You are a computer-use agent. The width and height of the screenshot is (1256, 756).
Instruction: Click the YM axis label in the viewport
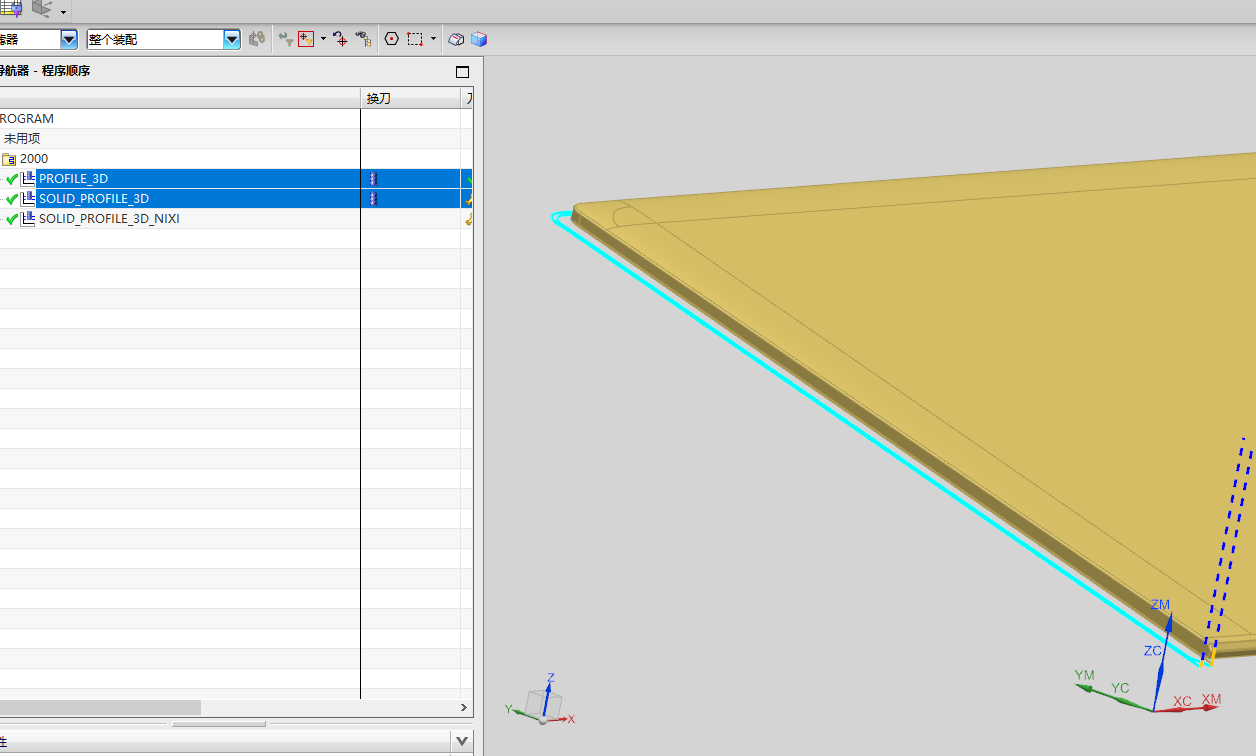pyautogui.click(x=1084, y=676)
